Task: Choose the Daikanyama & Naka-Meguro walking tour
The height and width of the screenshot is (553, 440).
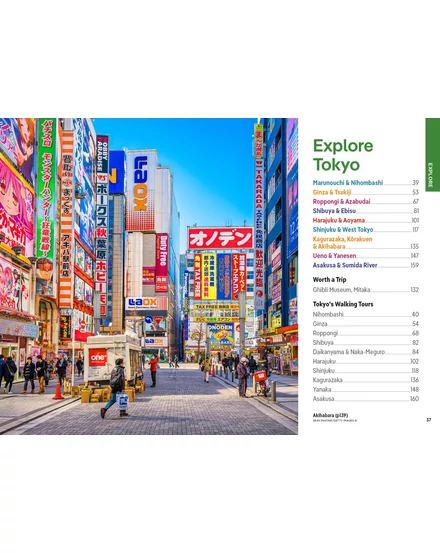Action: (366, 352)
